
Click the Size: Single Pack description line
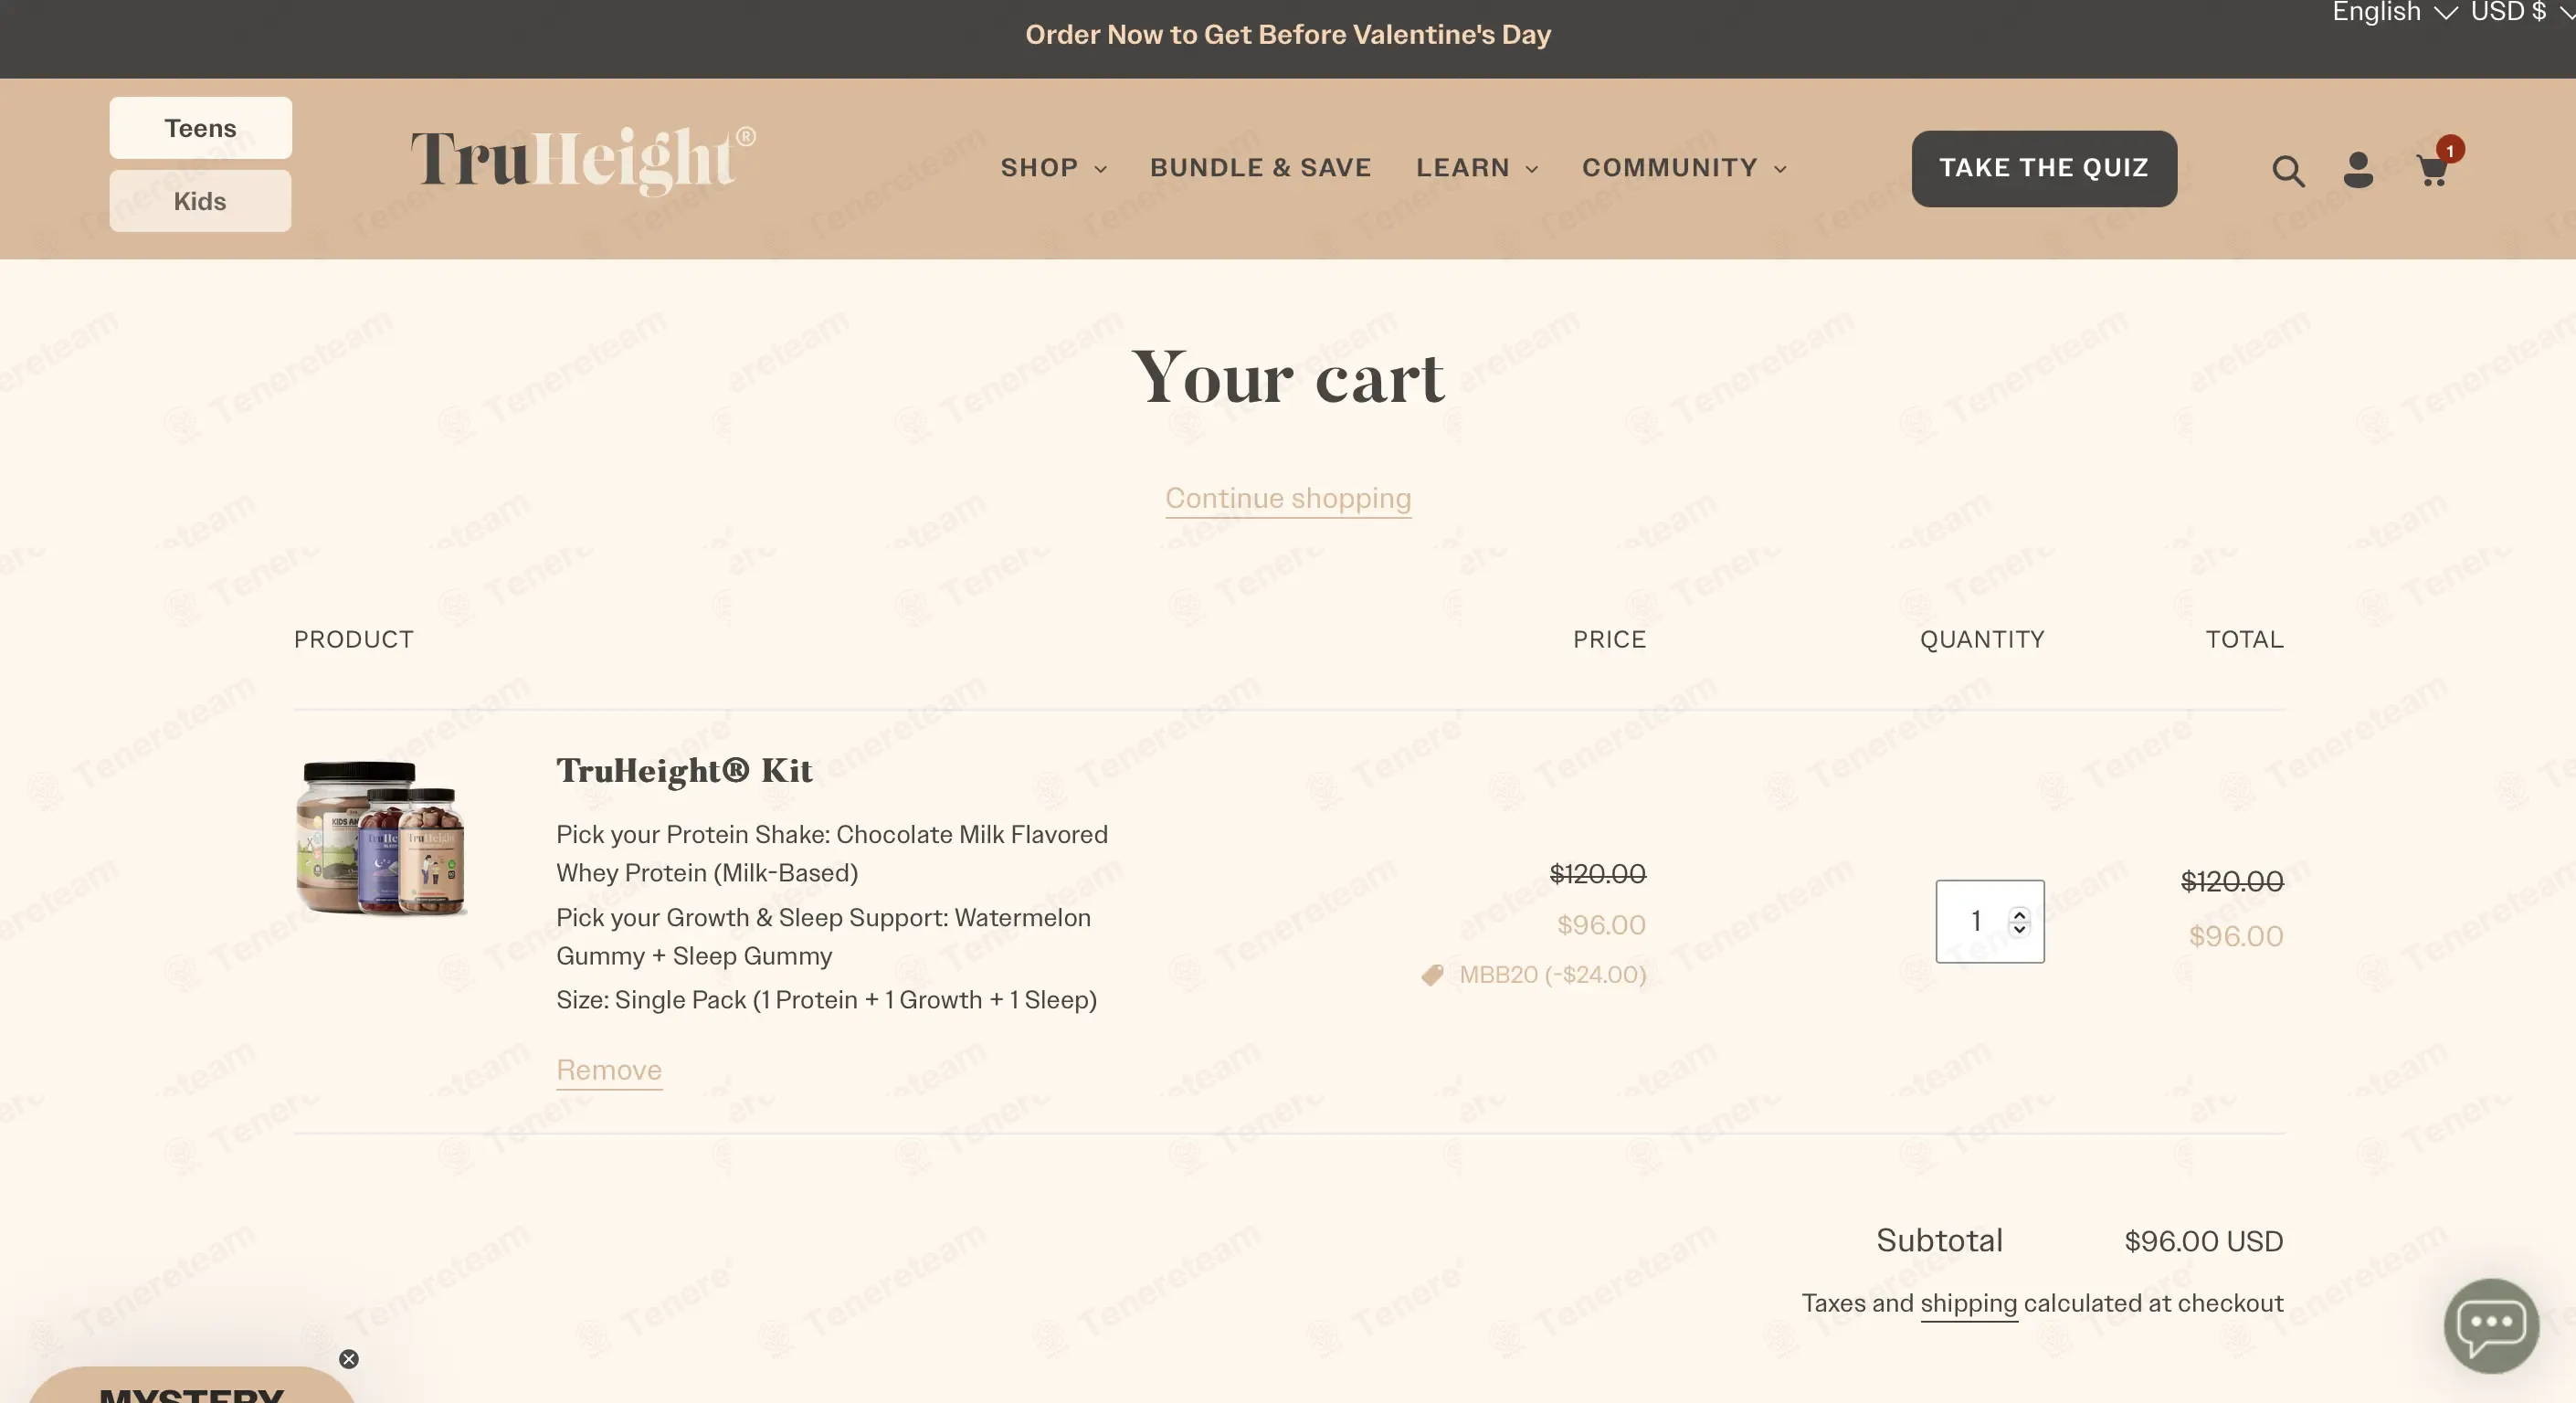pyautogui.click(x=826, y=1000)
